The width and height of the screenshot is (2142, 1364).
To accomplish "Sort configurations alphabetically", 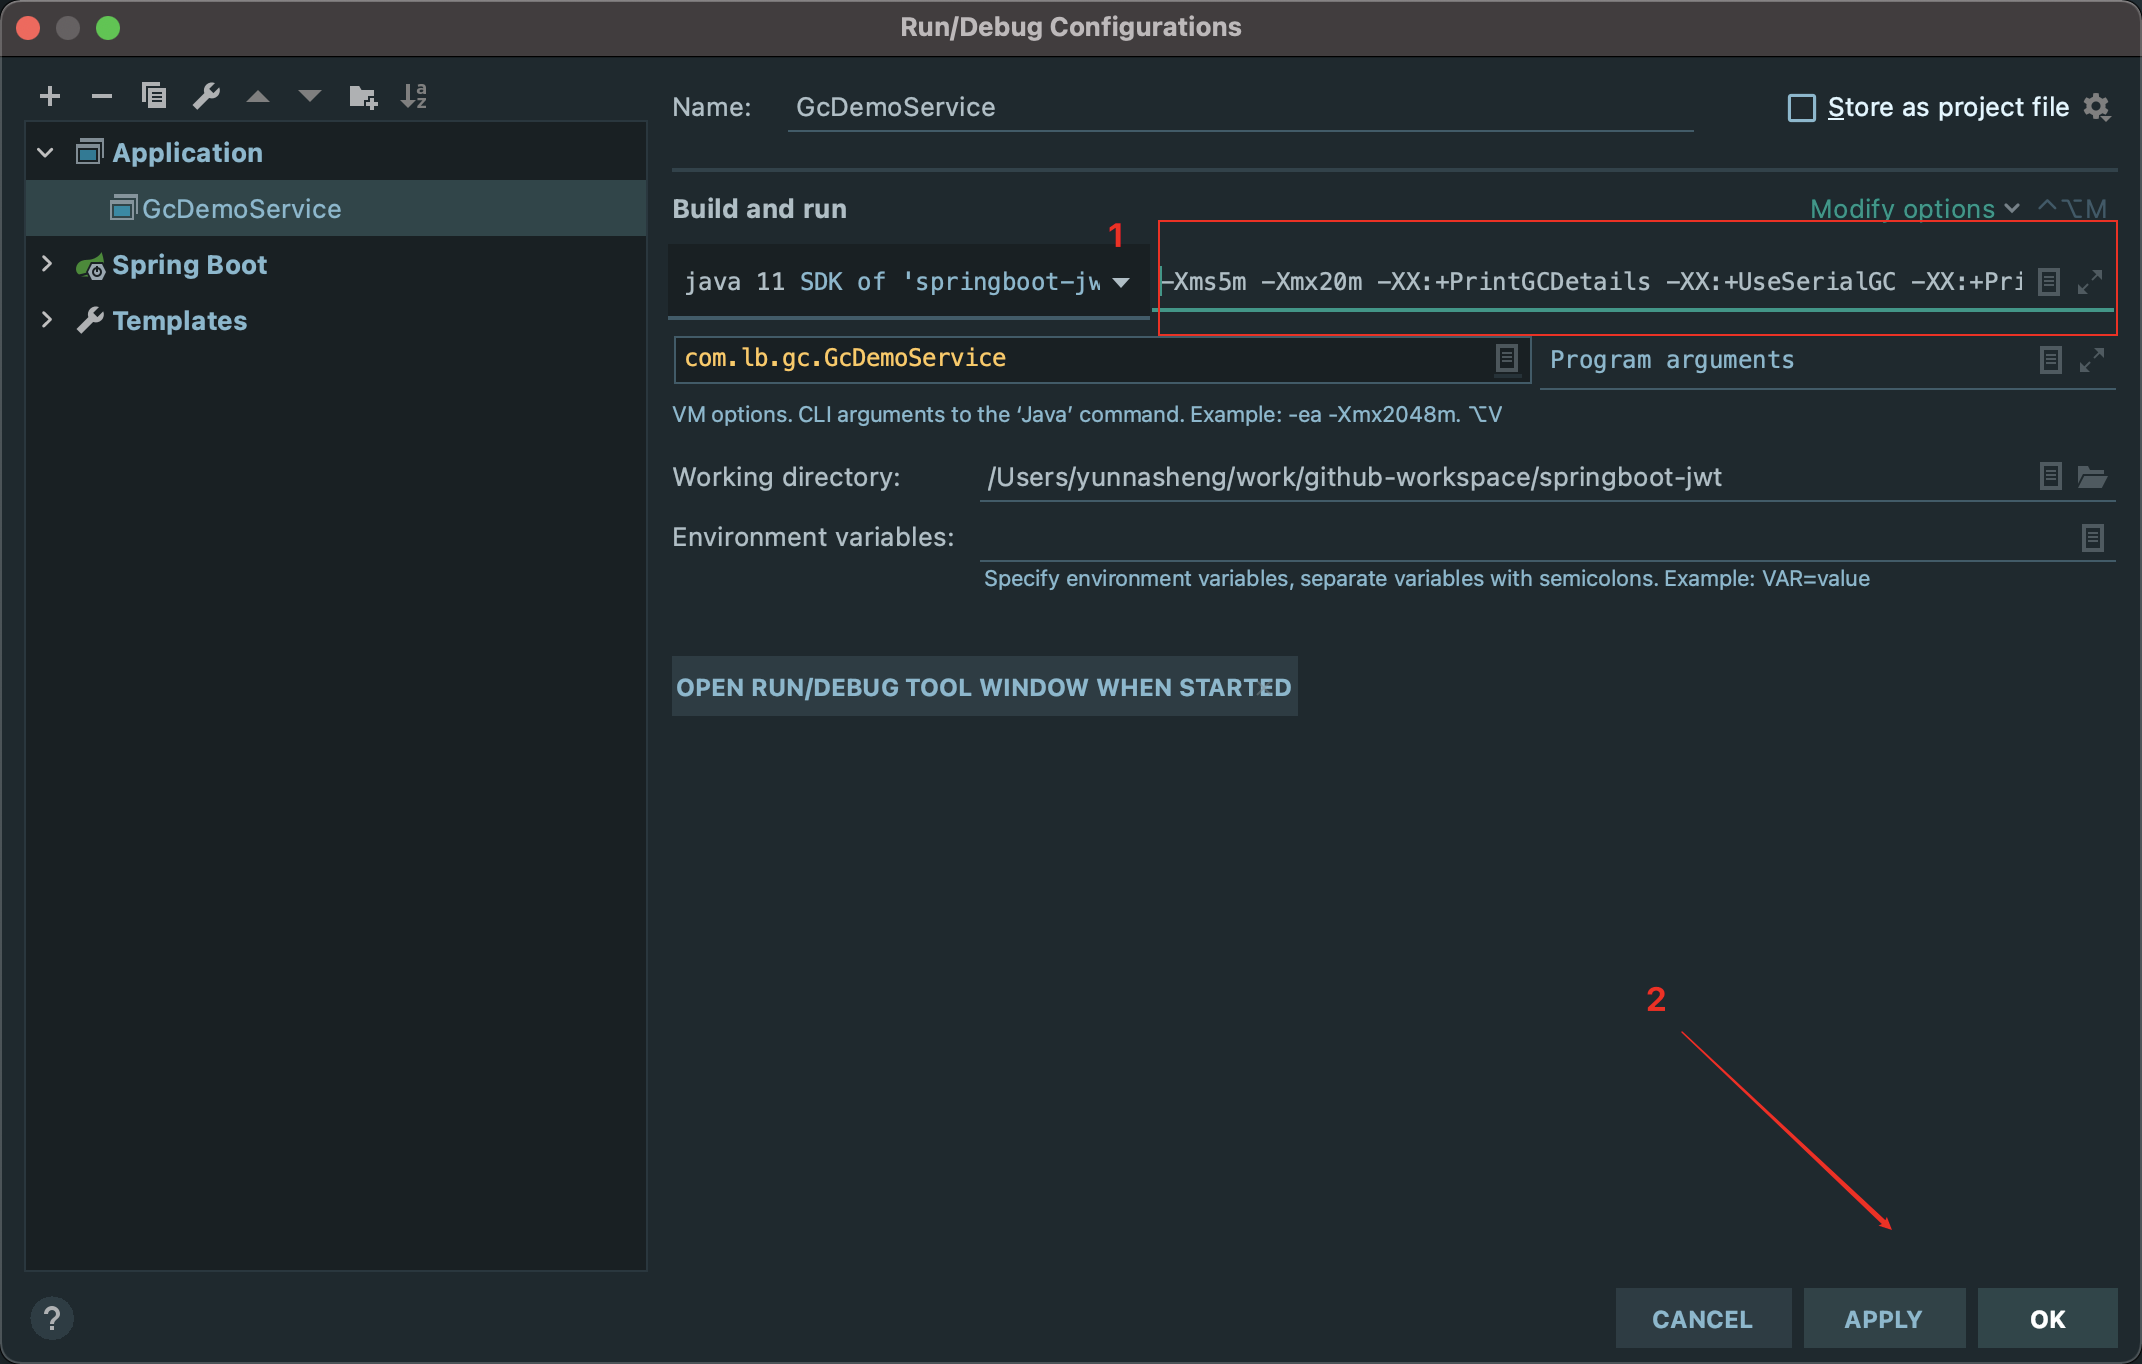I will pos(414,96).
